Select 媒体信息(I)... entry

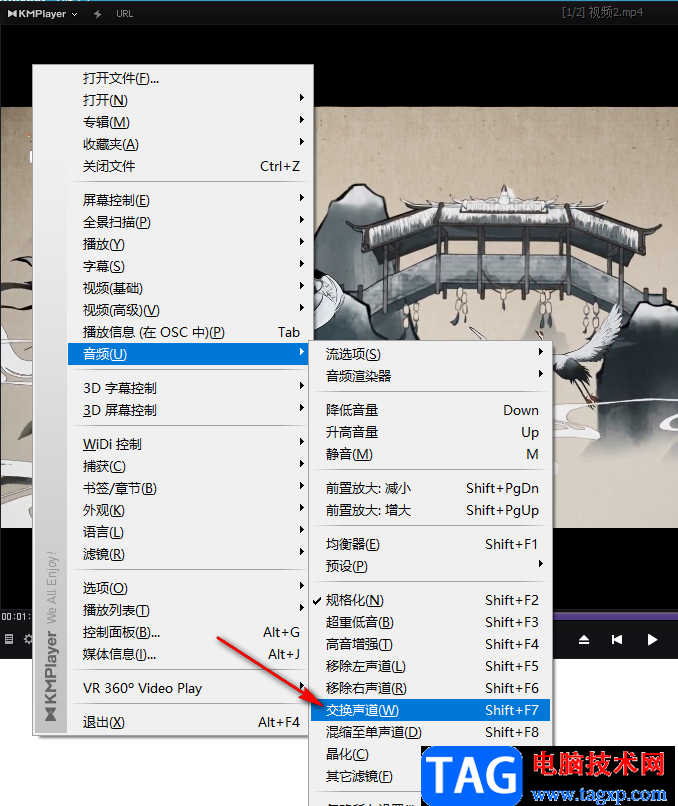pyautogui.click(x=190, y=654)
